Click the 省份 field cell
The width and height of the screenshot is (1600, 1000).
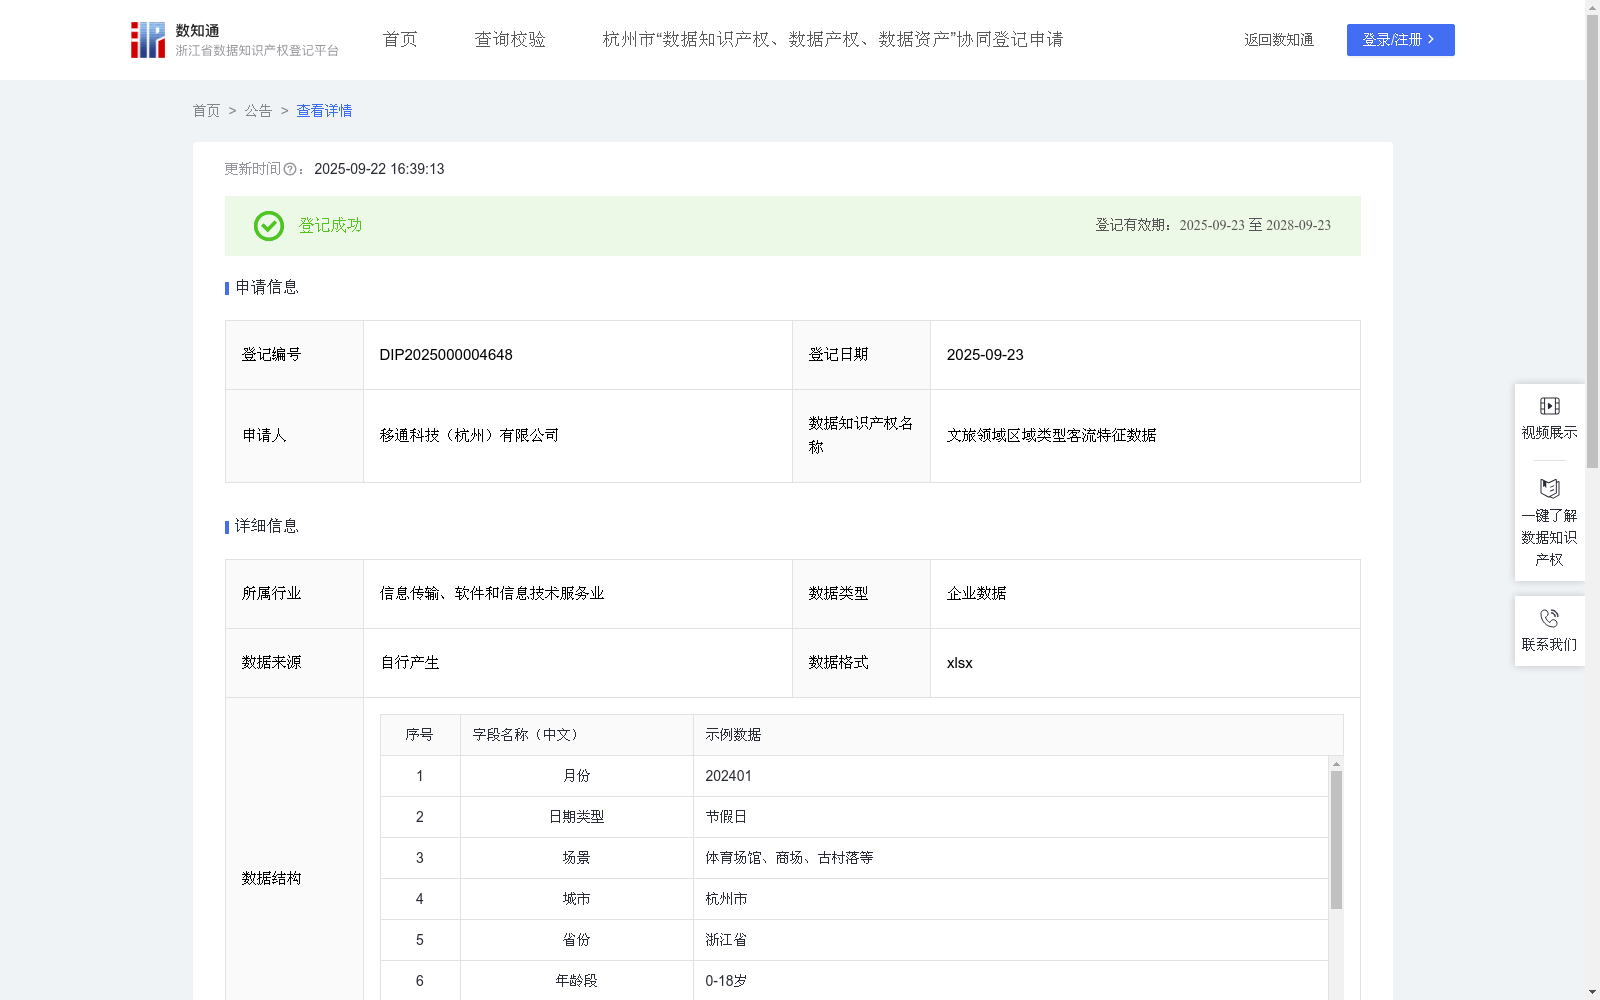576,940
